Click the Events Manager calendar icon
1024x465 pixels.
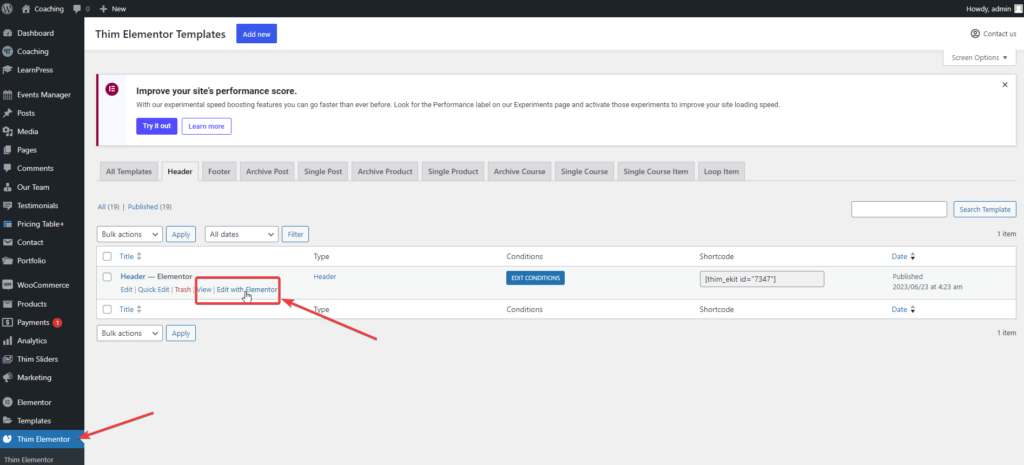(8, 95)
